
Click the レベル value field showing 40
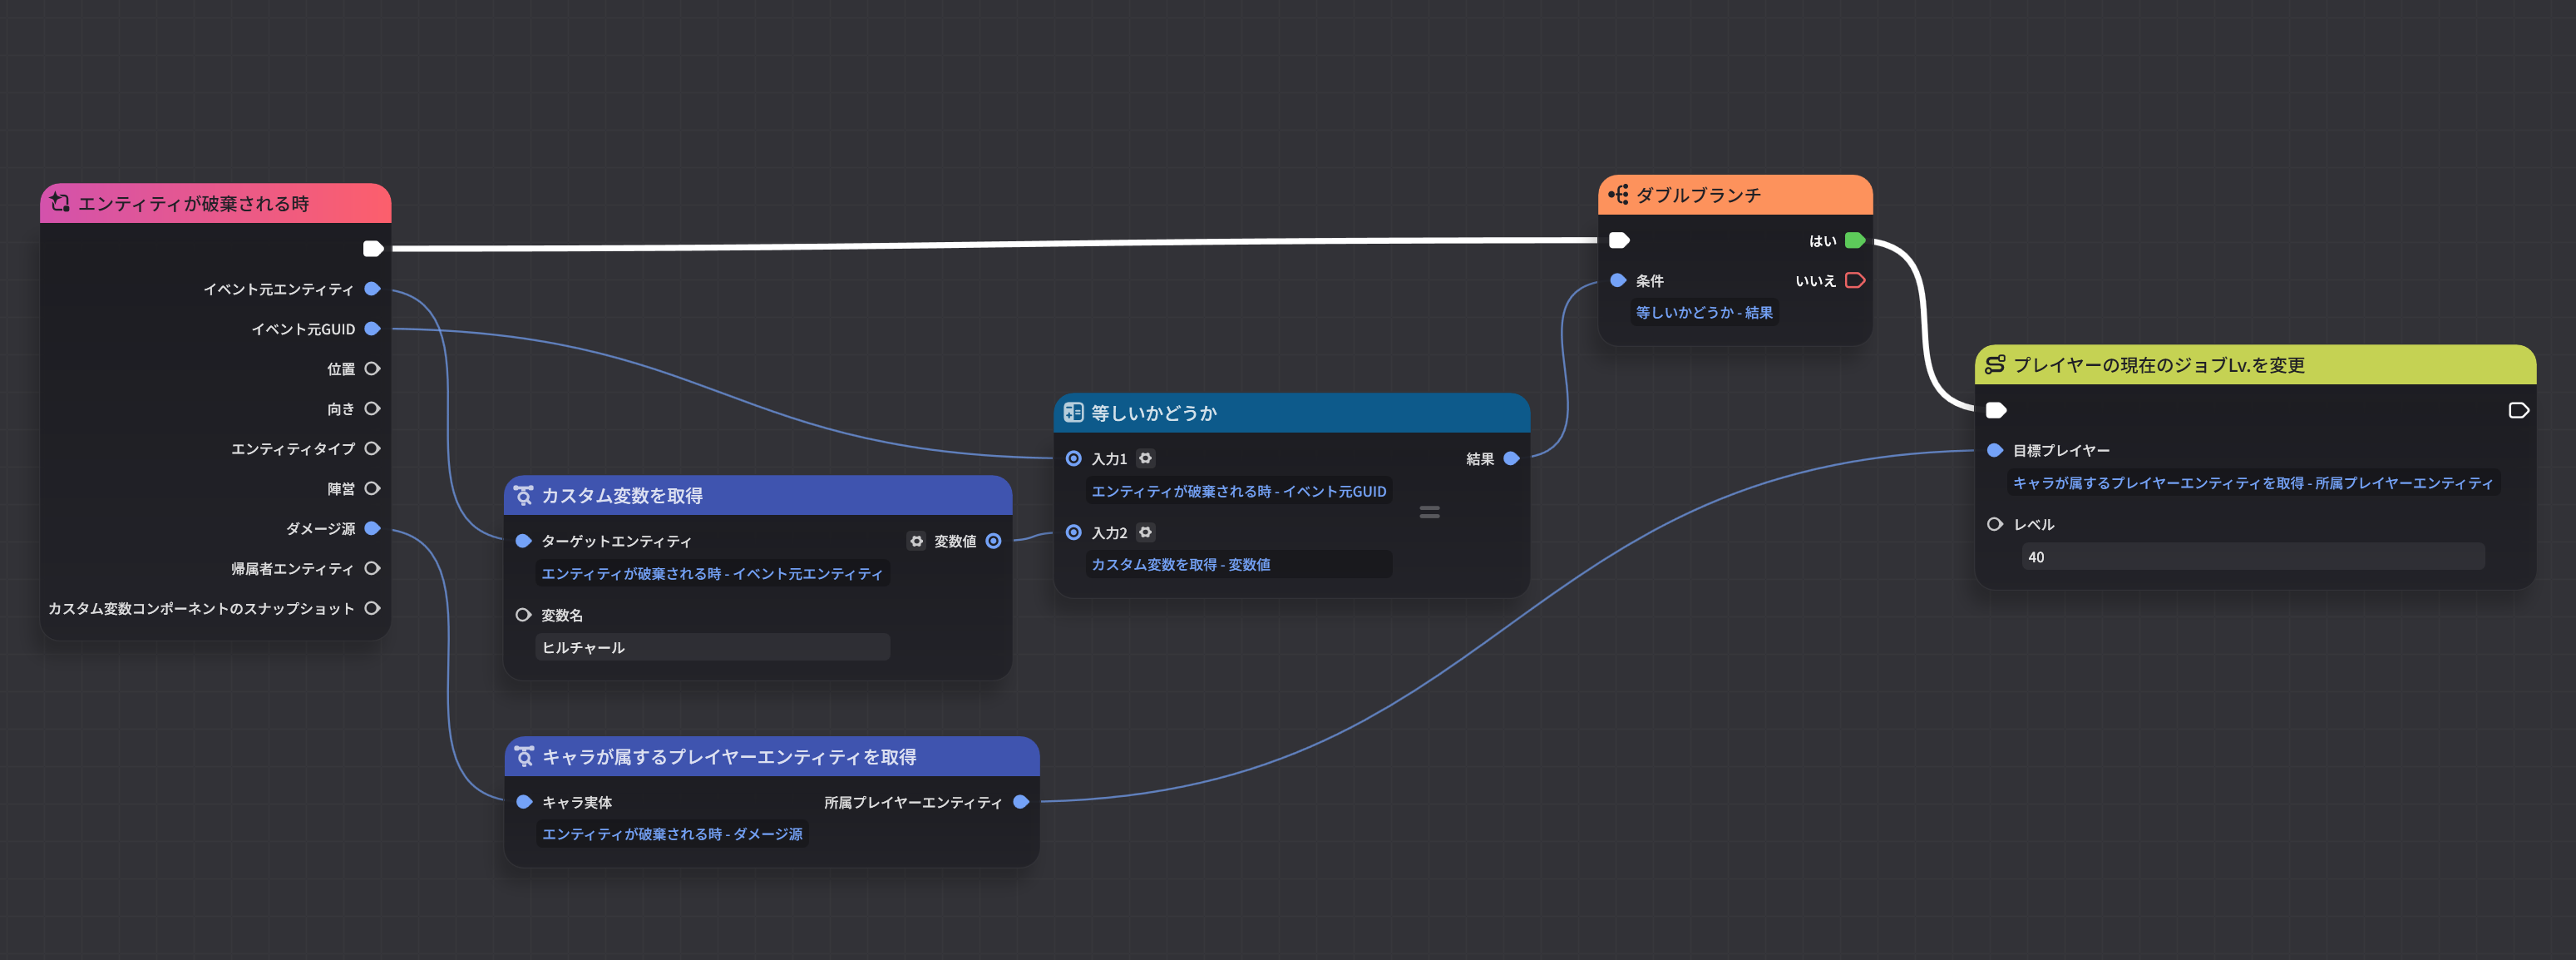click(2250, 557)
